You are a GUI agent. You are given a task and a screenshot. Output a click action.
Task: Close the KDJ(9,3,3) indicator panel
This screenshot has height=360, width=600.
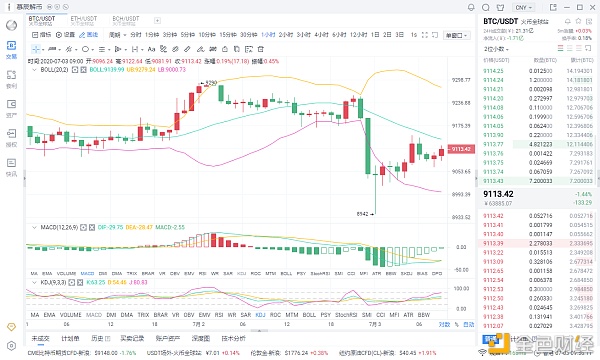pyautogui.click(x=80, y=282)
